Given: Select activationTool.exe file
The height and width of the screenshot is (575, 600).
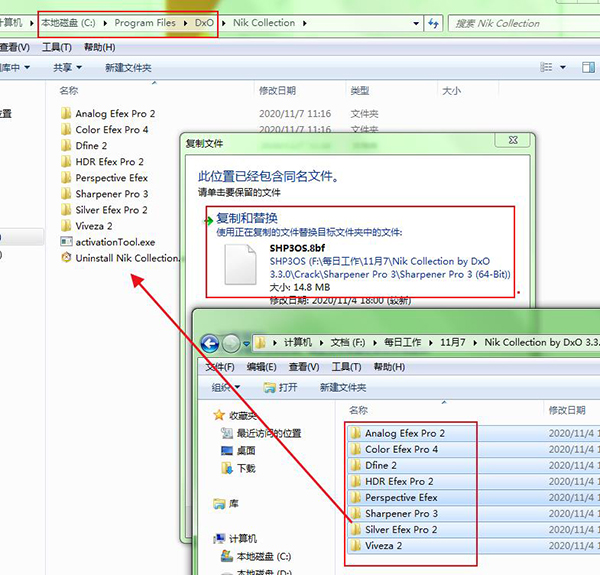Looking at the screenshot, I should [x=108, y=242].
